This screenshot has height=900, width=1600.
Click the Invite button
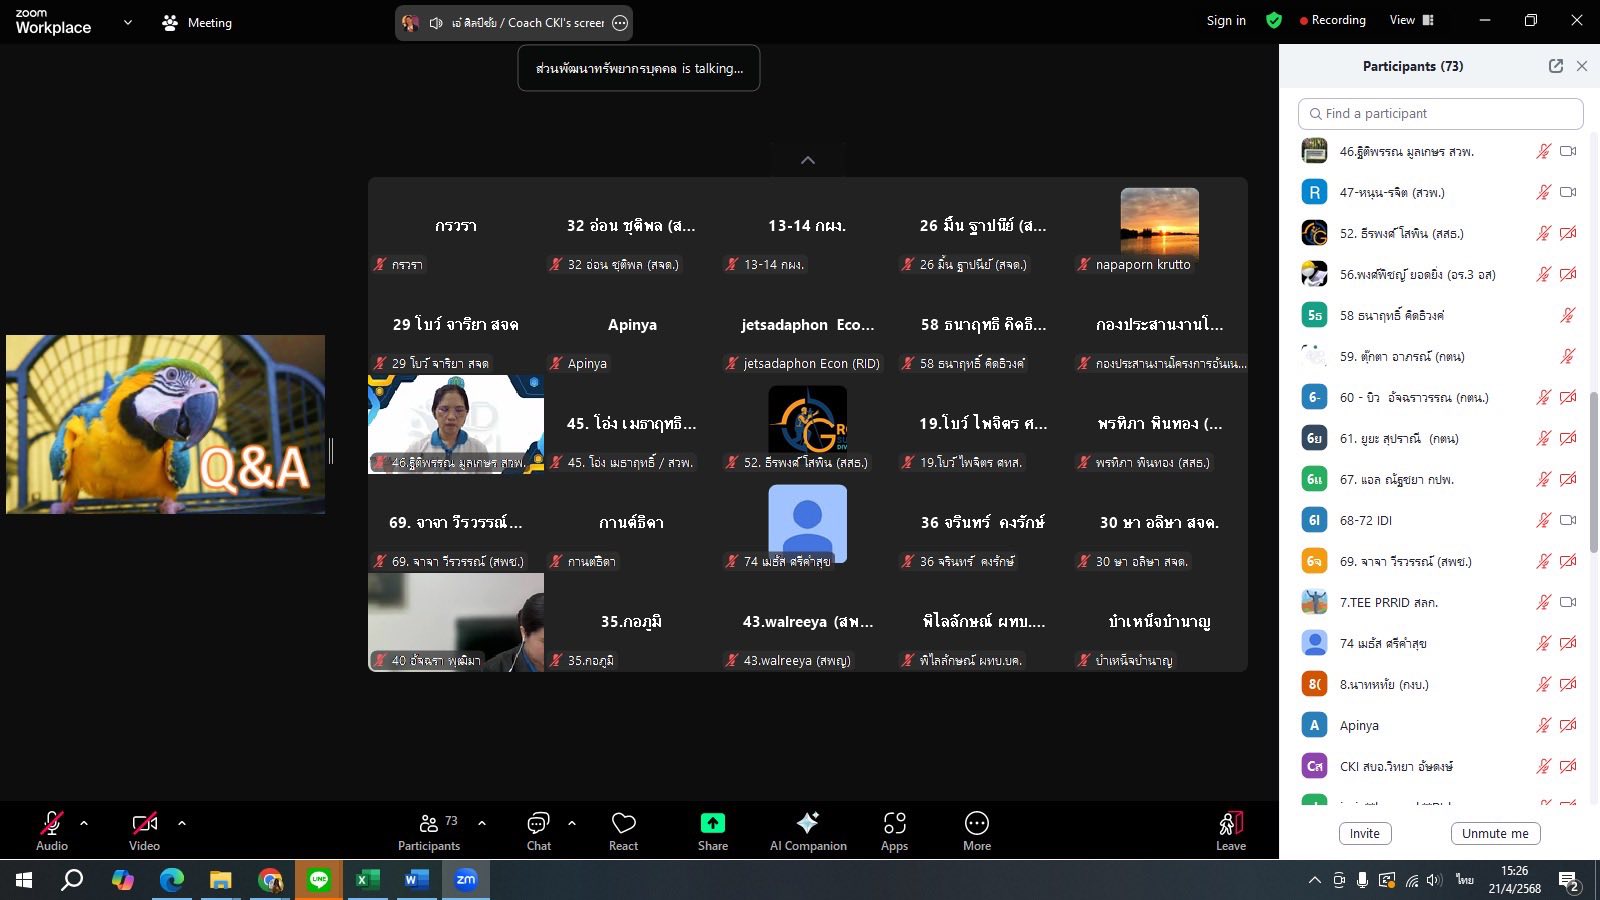(1364, 833)
